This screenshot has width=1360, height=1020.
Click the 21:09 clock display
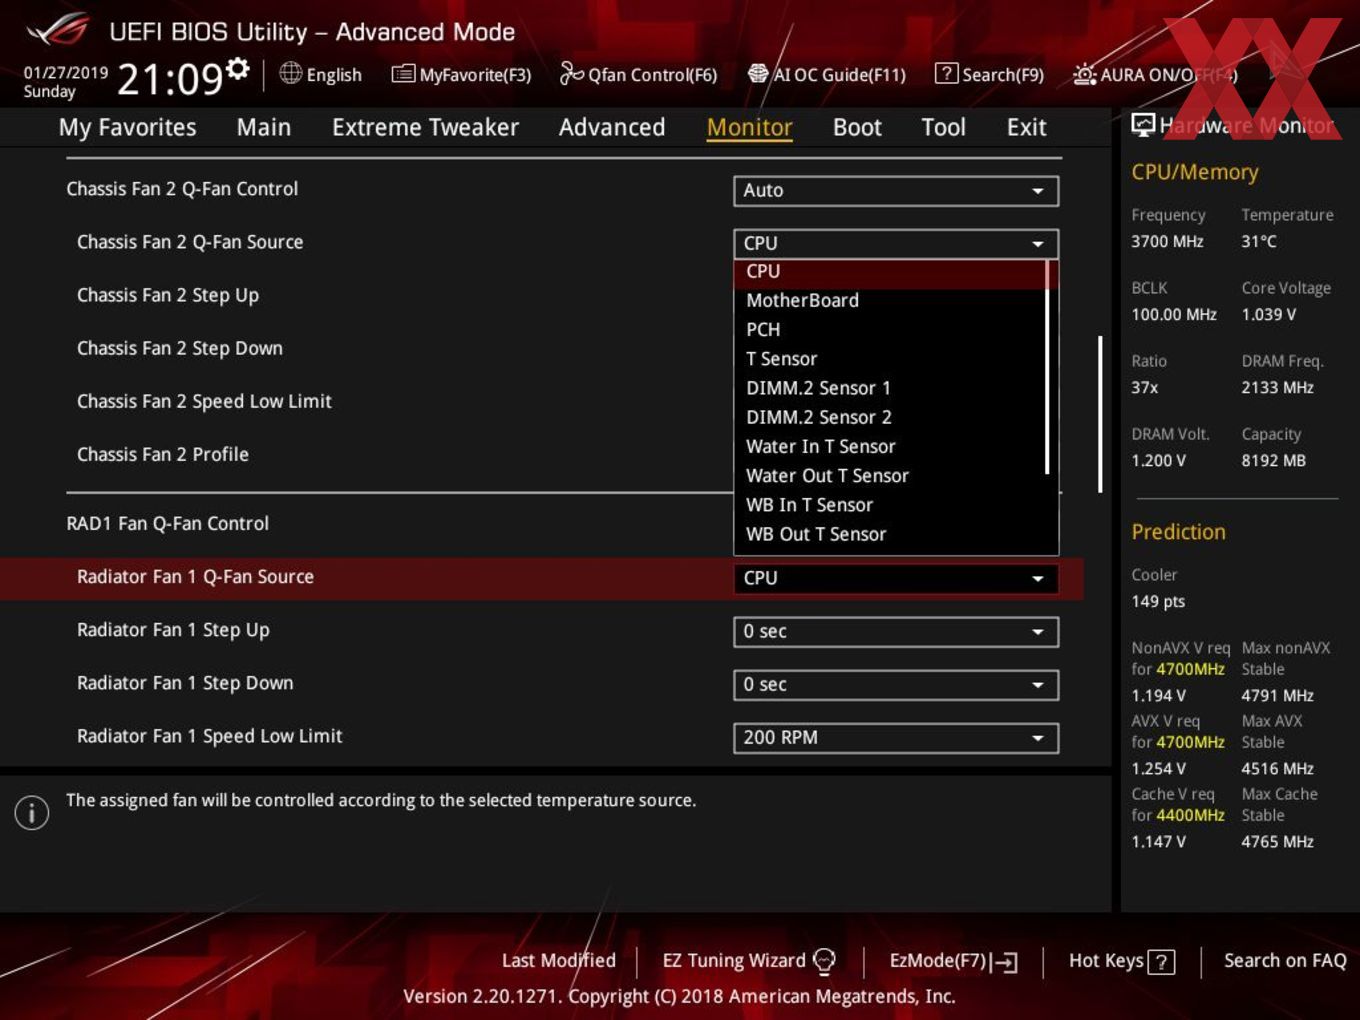click(x=169, y=78)
